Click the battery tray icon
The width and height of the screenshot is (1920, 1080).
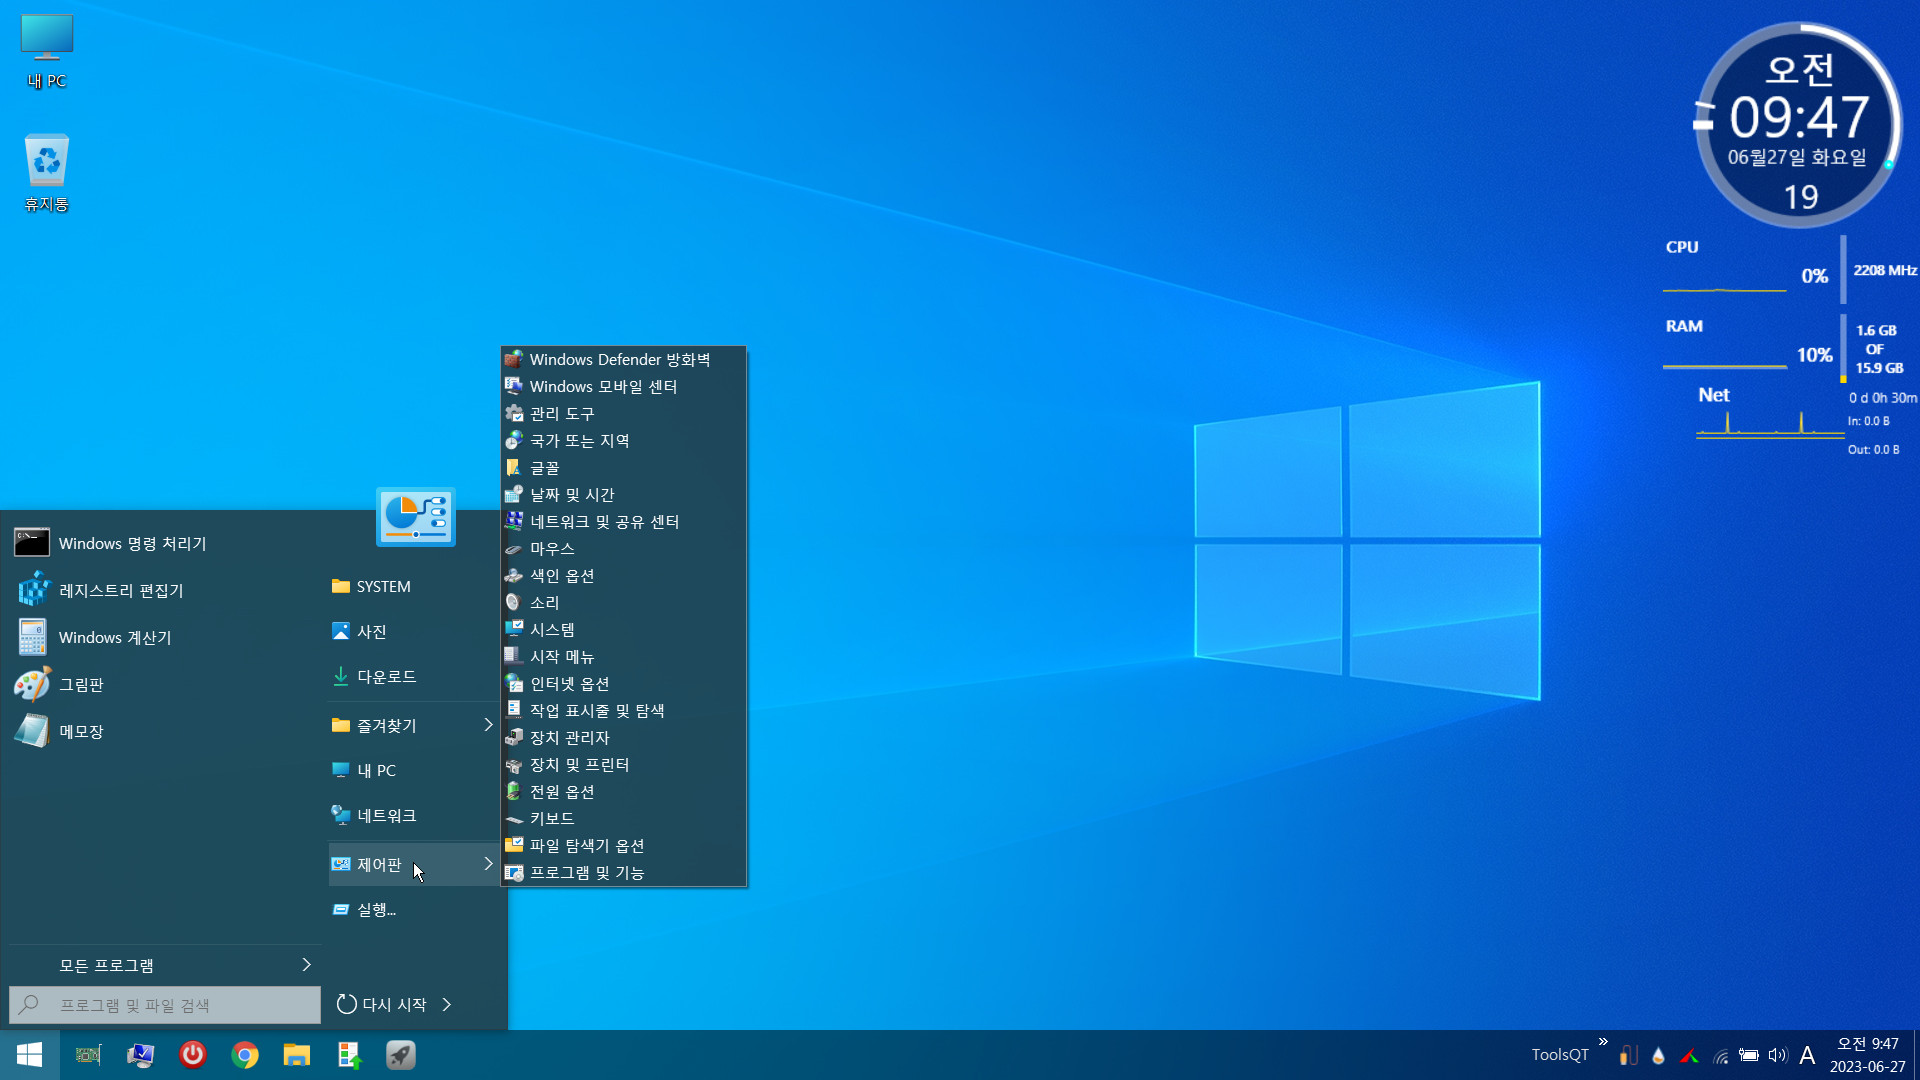click(x=1749, y=1055)
